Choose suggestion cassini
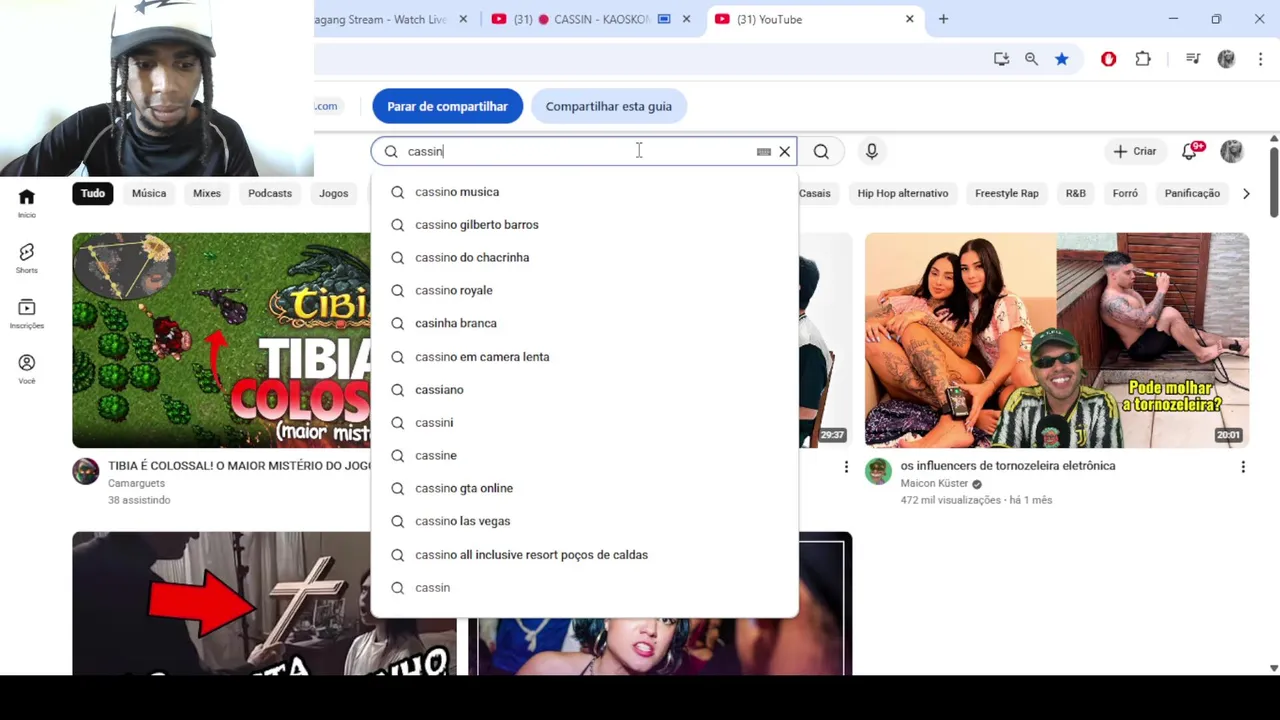 (584, 423)
